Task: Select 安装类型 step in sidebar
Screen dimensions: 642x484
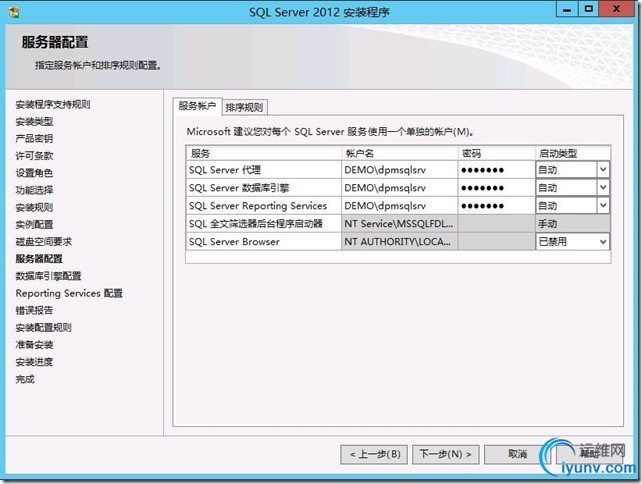Action: pyautogui.click(x=34, y=122)
